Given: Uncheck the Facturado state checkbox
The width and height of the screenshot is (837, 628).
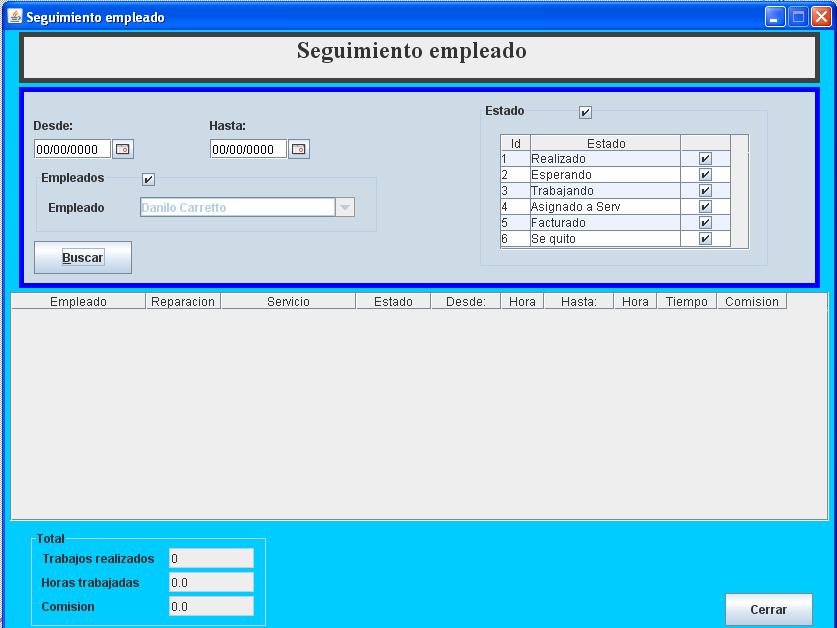Looking at the screenshot, I should (x=705, y=223).
